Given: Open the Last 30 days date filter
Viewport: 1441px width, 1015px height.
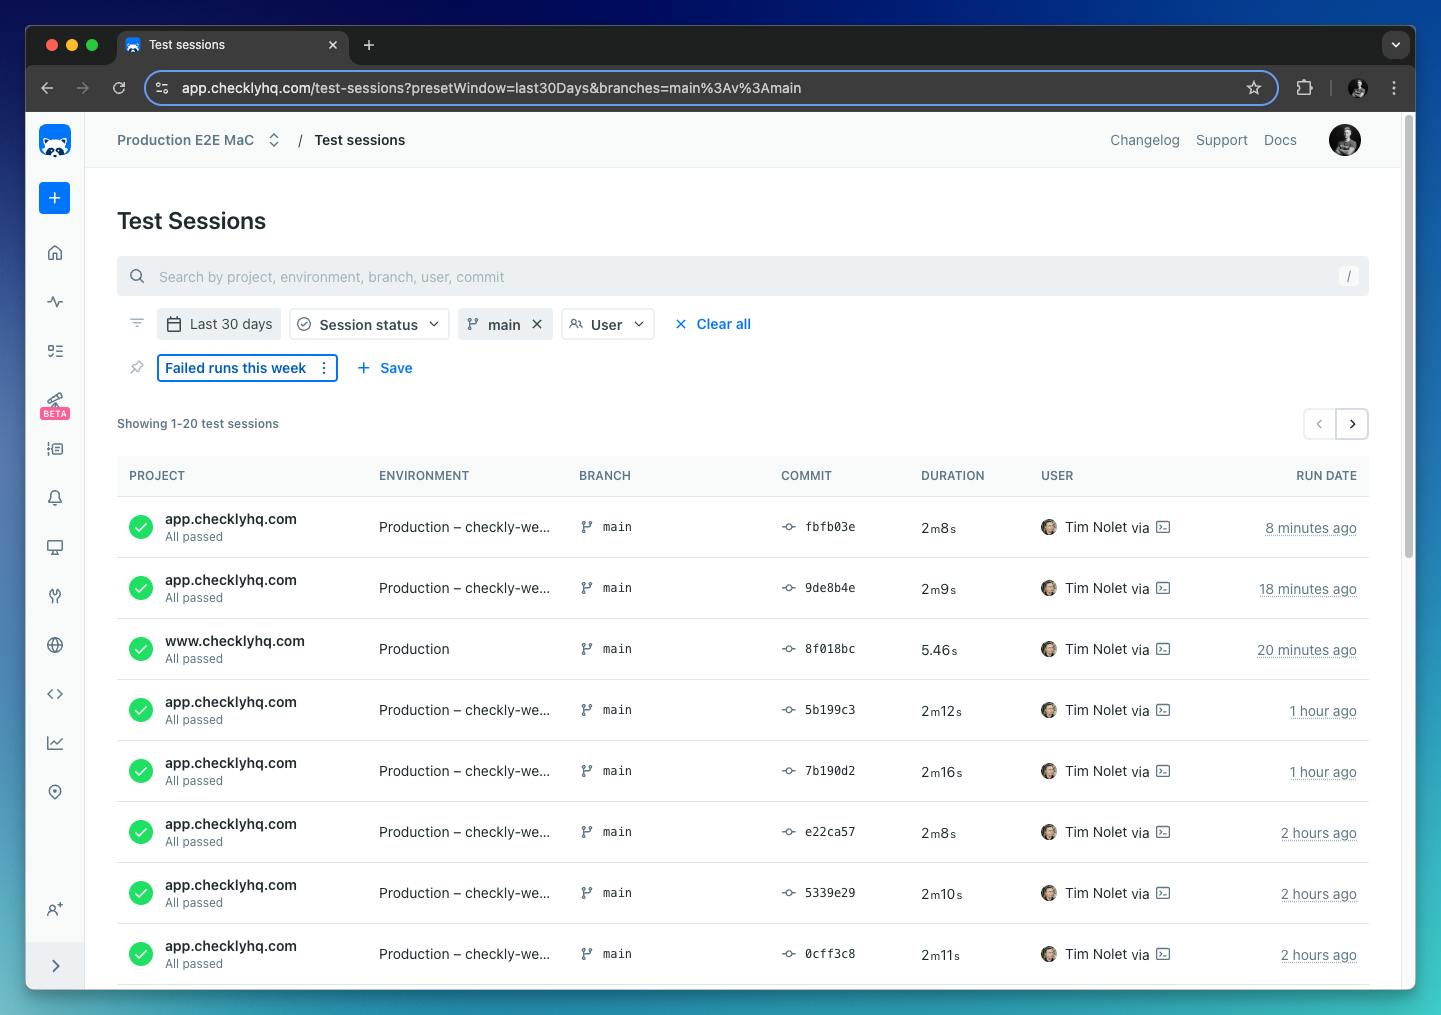Looking at the screenshot, I should tap(219, 324).
